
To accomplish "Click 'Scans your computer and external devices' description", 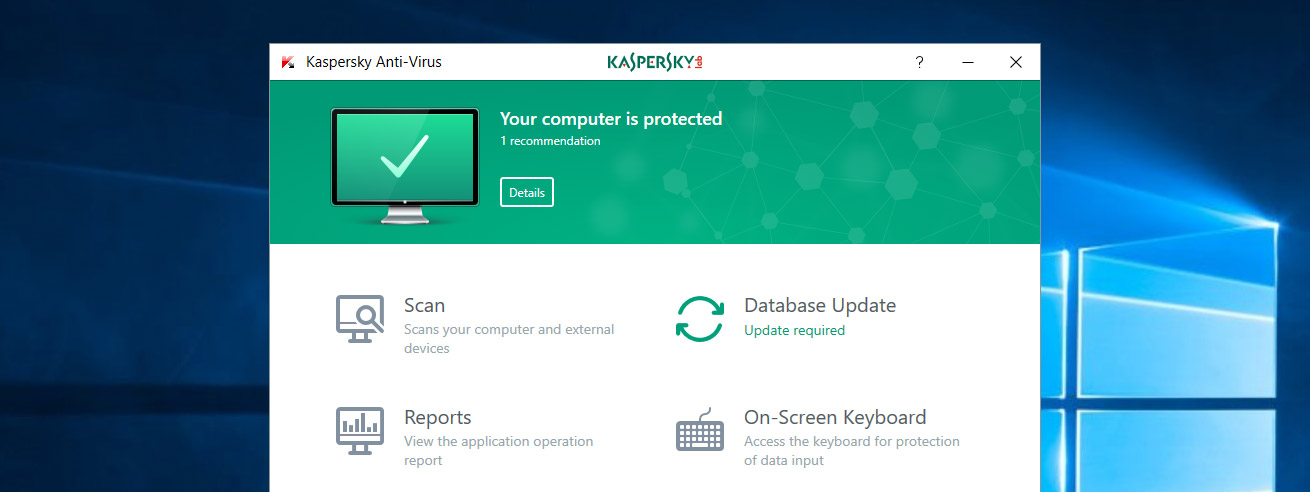I will point(509,339).
